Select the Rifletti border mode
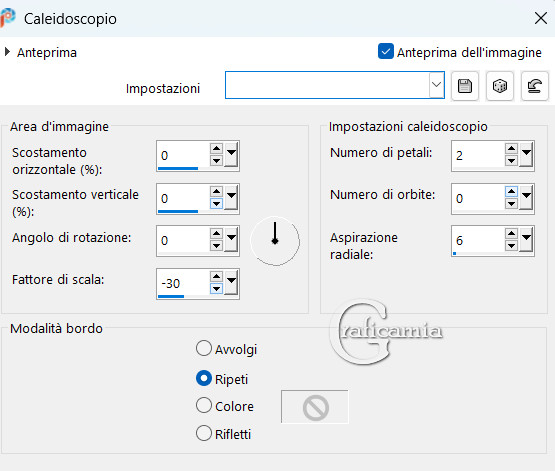 pyautogui.click(x=204, y=433)
